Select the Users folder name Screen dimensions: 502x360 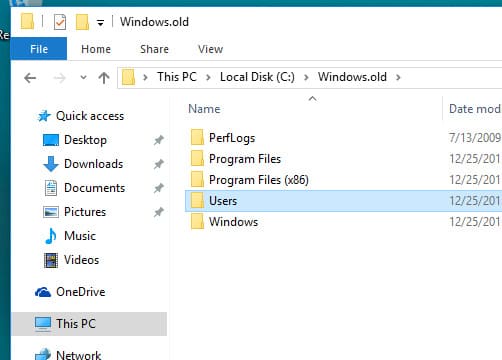tap(223, 201)
